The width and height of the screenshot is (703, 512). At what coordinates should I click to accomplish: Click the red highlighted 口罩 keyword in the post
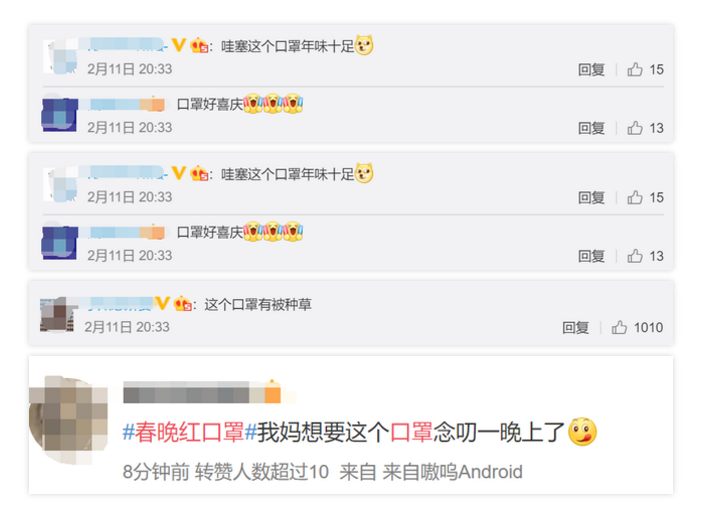click(412, 432)
